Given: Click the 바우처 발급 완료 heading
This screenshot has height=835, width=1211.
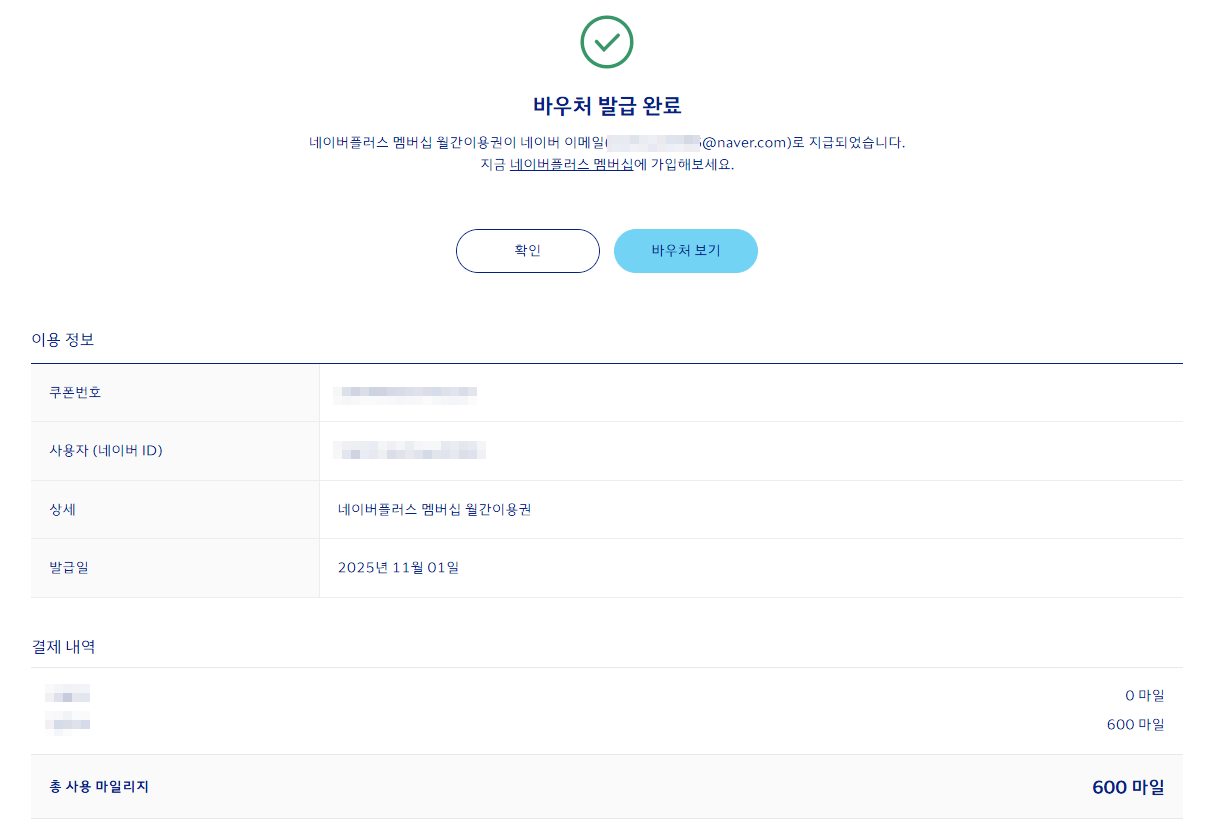Looking at the screenshot, I should pos(605,105).
